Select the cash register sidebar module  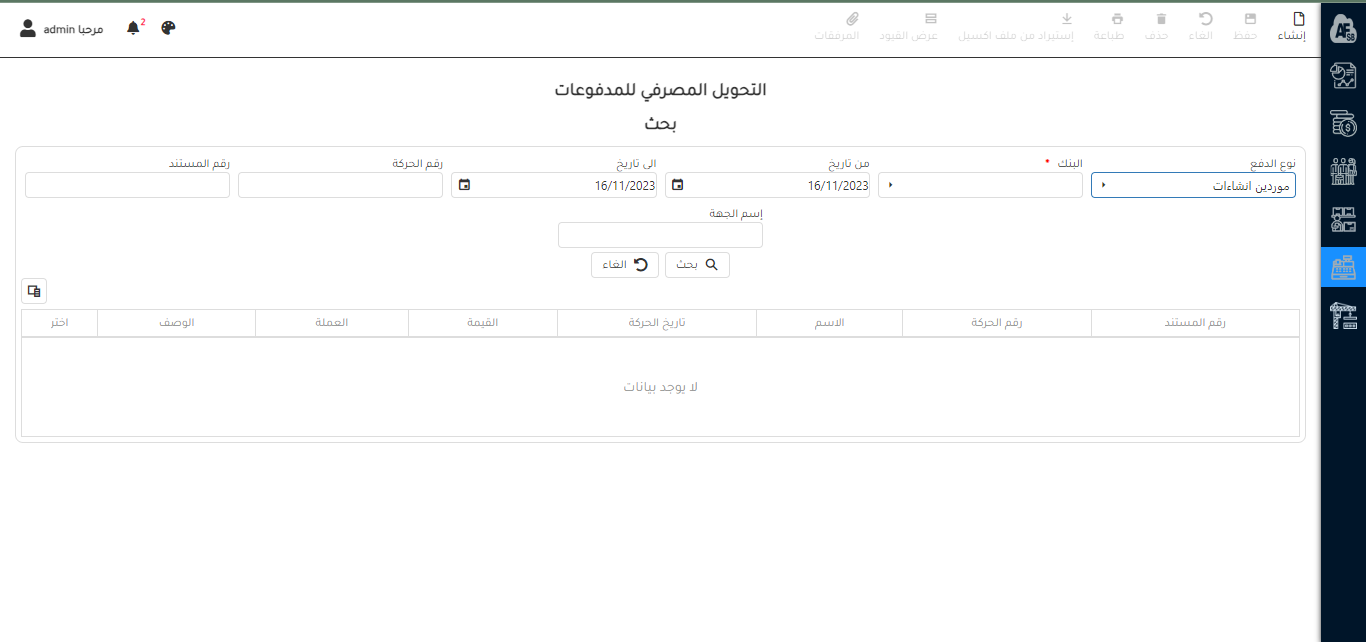click(x=1343, y=268)
